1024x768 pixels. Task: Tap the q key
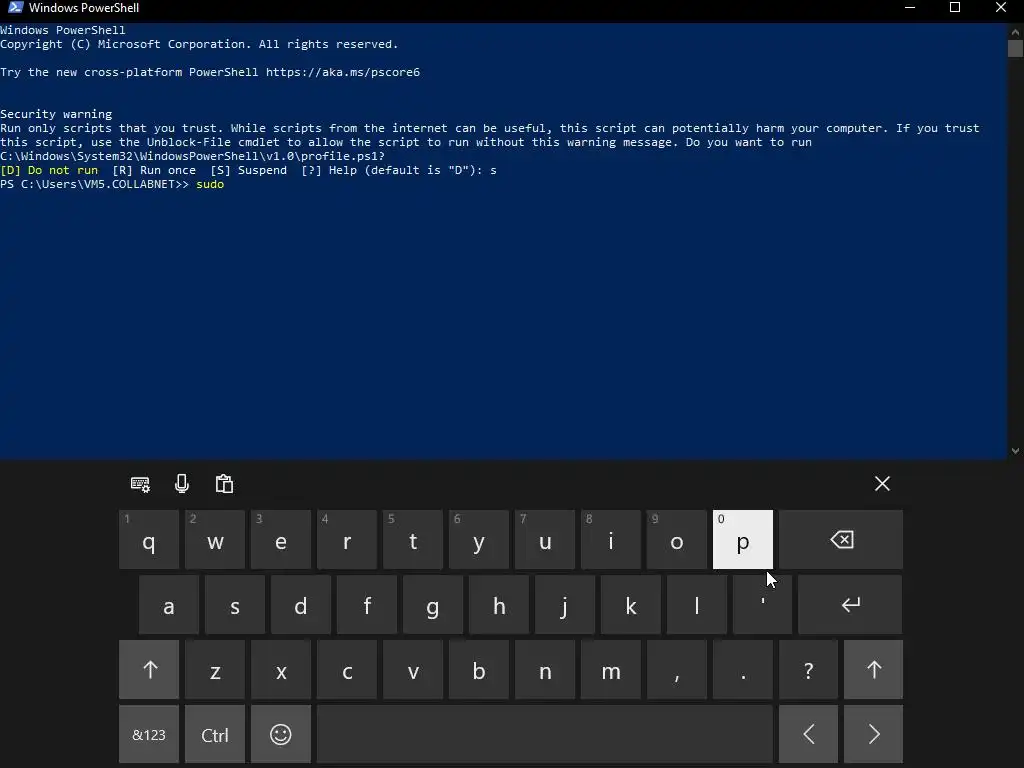coord(149,539)
